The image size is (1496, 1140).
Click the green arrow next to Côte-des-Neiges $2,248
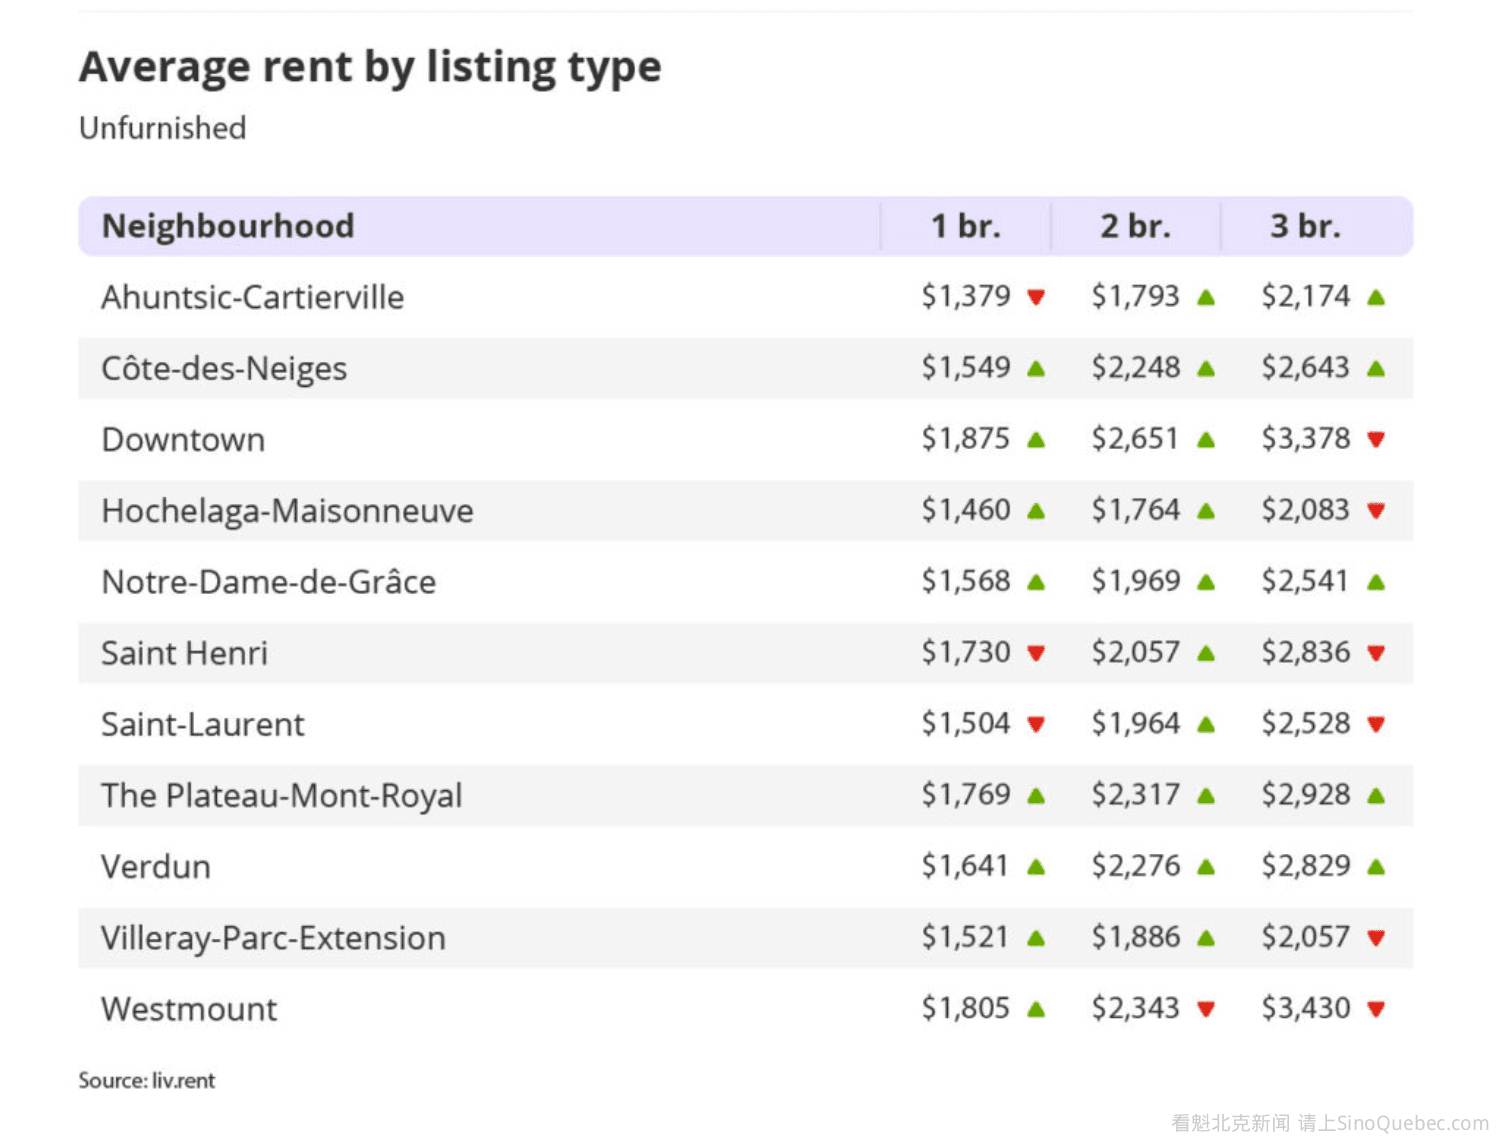pos(1206,369)
